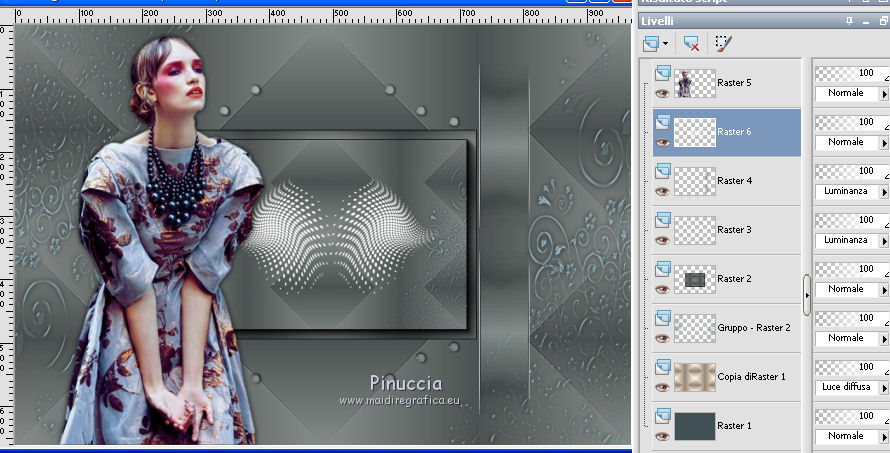Click Luminanza blend field of Raster 4
Viewport: 890px width, 453px height.
click(x=847, y=192)
